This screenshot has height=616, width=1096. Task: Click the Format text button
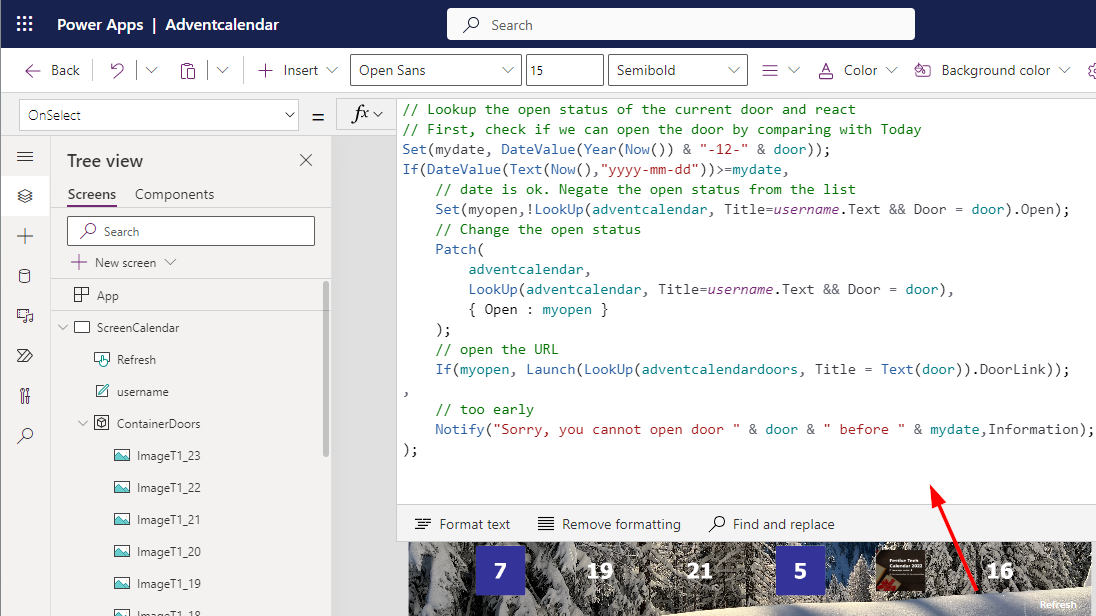462,524
